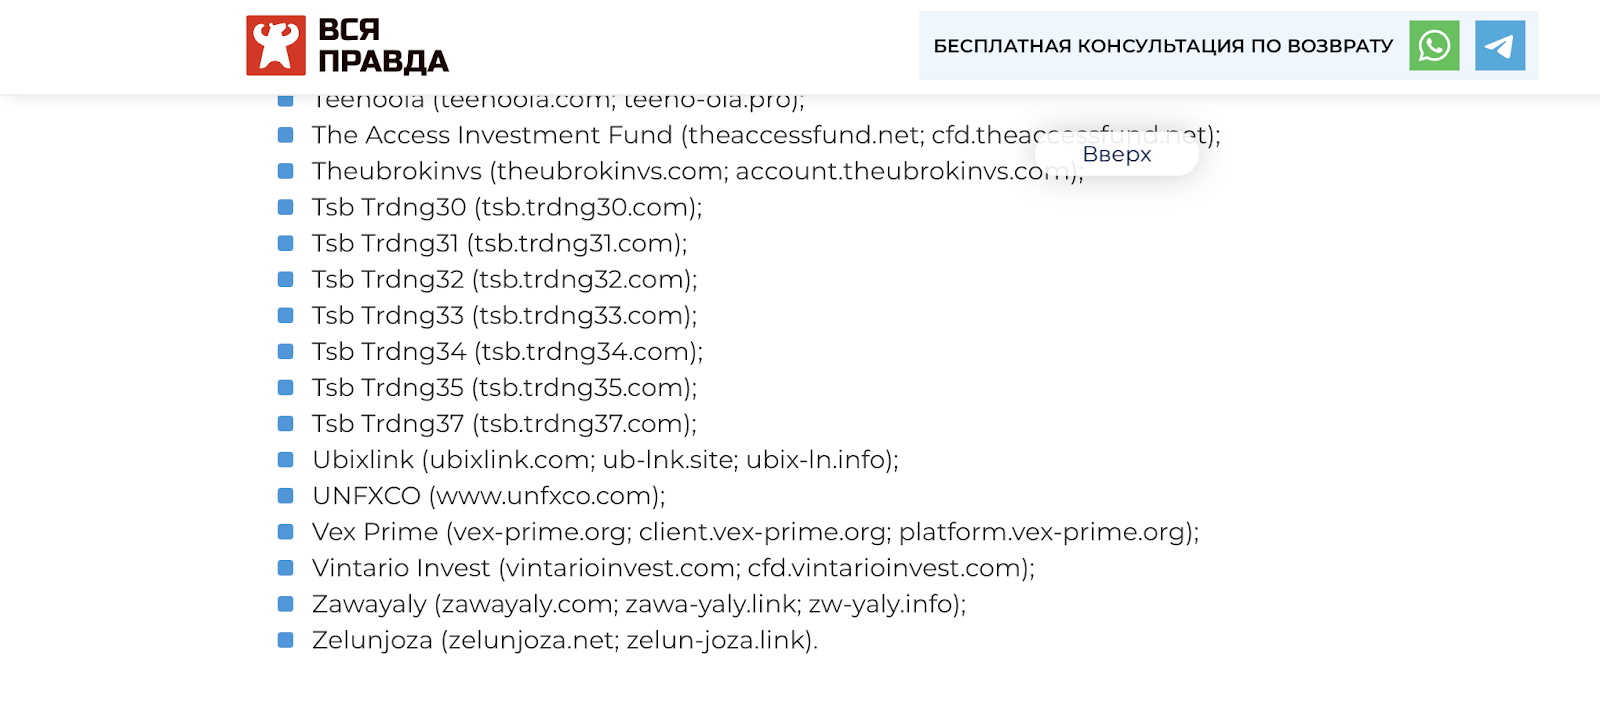Click the Vintario Invest list entry

(x=673, y=567)
